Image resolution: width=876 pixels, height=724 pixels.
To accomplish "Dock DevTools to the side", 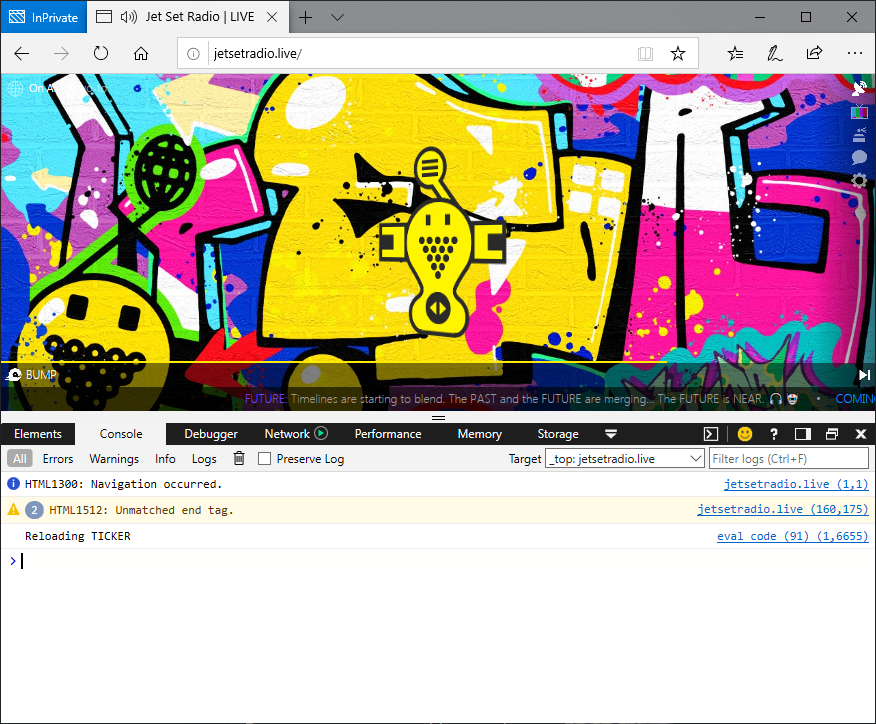I will point(803,434).
